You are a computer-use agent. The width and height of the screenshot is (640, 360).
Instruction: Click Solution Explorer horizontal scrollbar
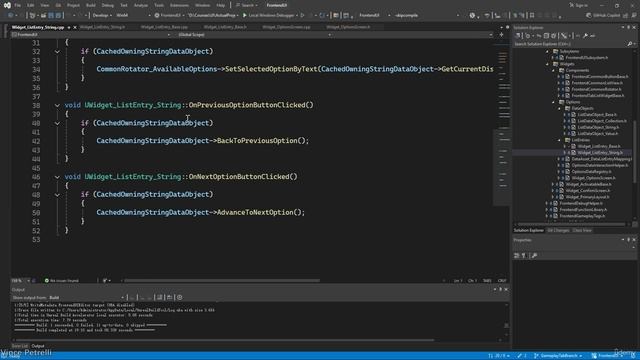571,224
